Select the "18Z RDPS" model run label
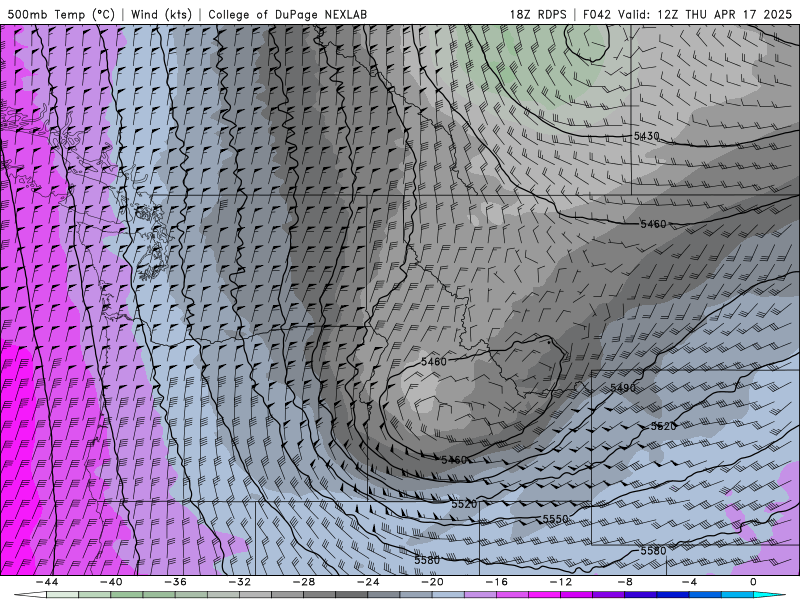This screenshot has width=800, height=600. (x=538, y=14)
